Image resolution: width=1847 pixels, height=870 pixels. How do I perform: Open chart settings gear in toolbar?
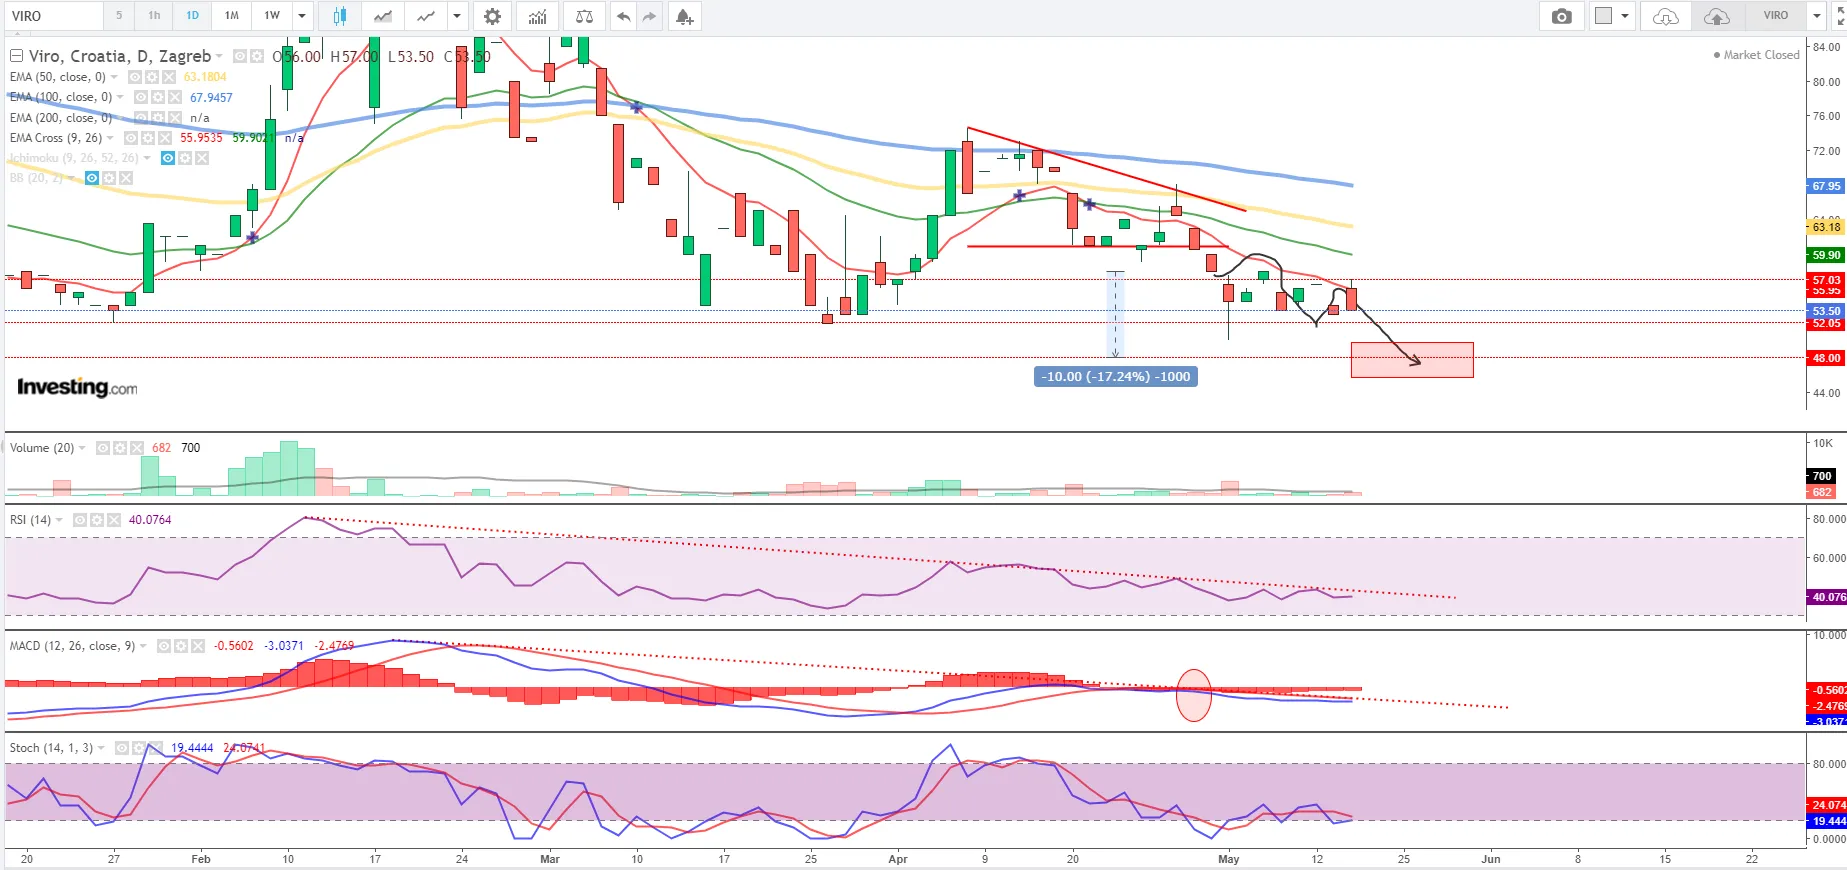pos(492,16)
